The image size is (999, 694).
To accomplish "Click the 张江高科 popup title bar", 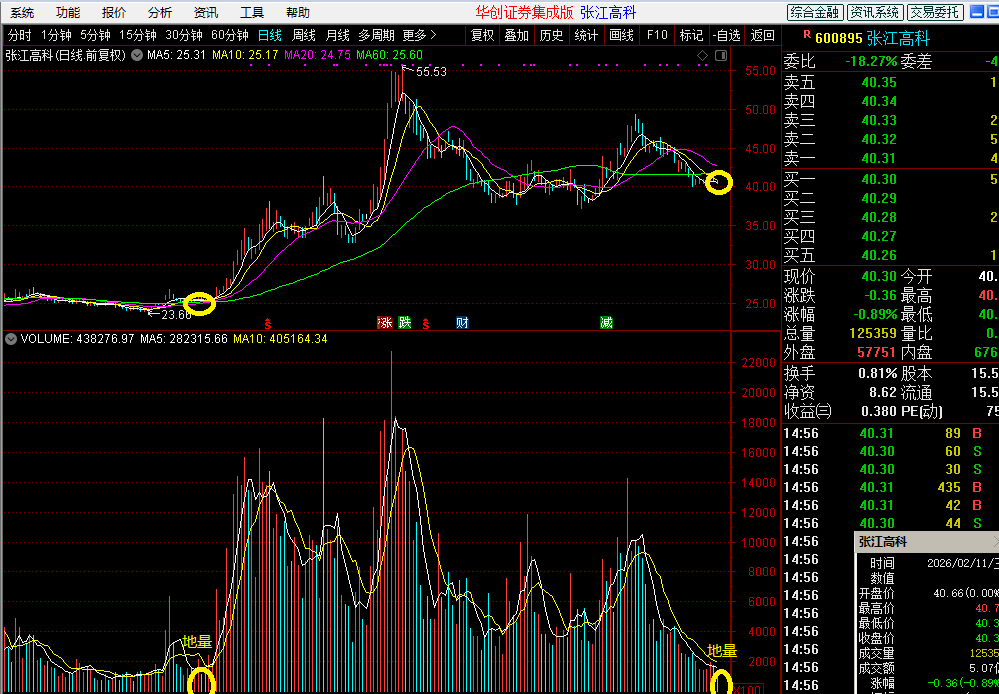I will pyautogui.click(x=926, y=542).
